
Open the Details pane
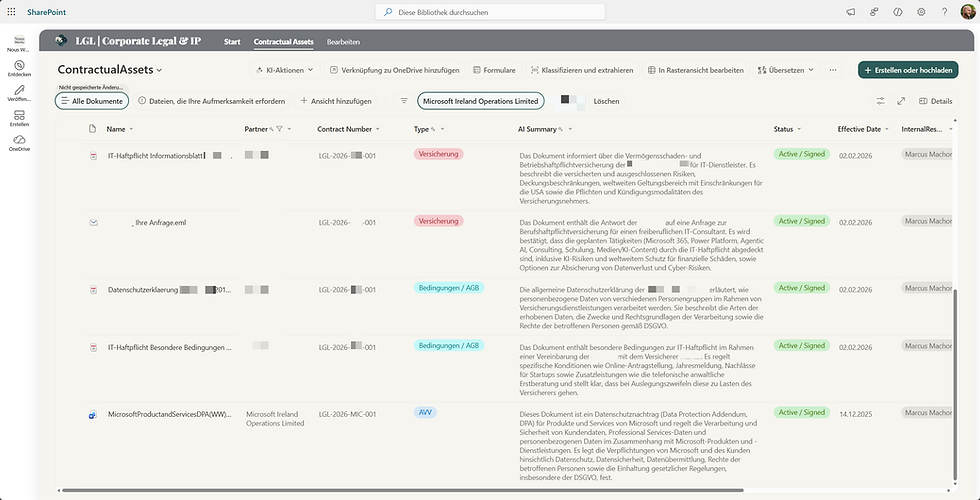(x=936, y=101)
